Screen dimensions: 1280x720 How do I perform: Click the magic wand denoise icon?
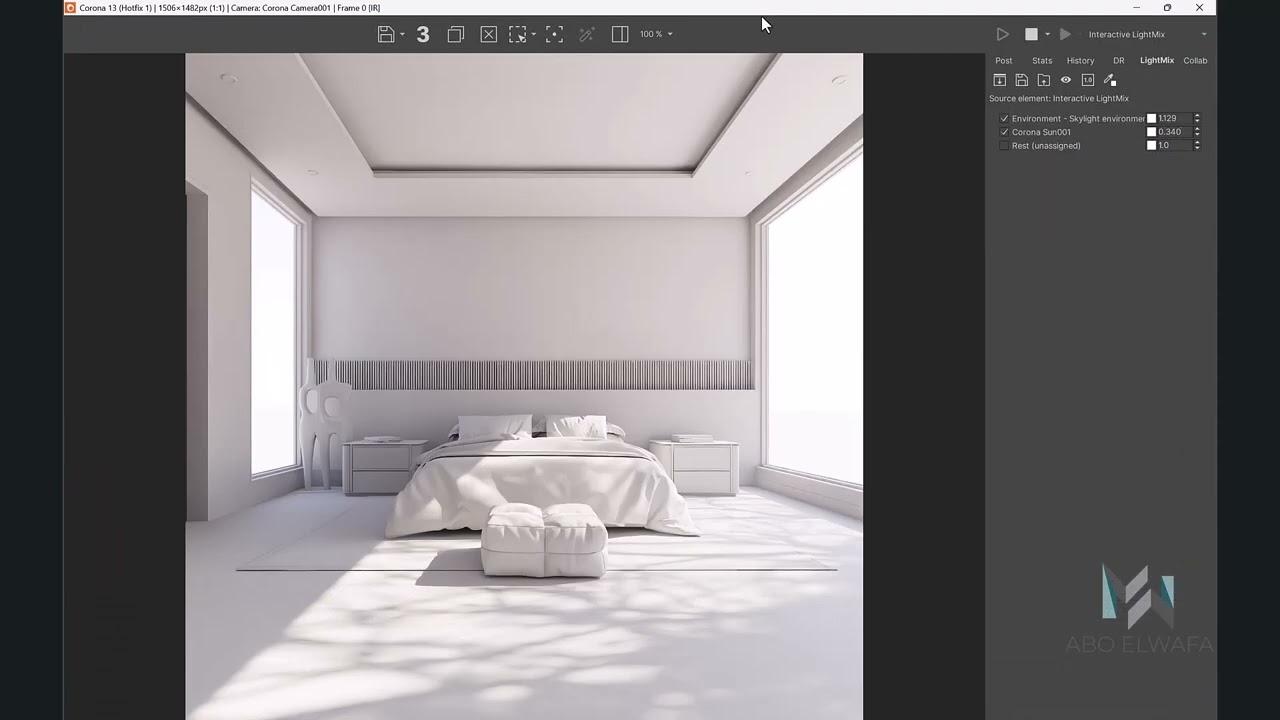pyautogui.click(x=587, y=34)
